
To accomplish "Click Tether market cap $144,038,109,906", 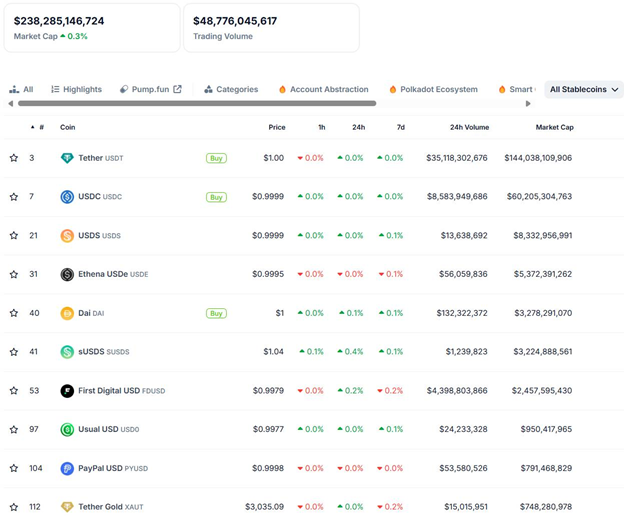I will 538,158.
